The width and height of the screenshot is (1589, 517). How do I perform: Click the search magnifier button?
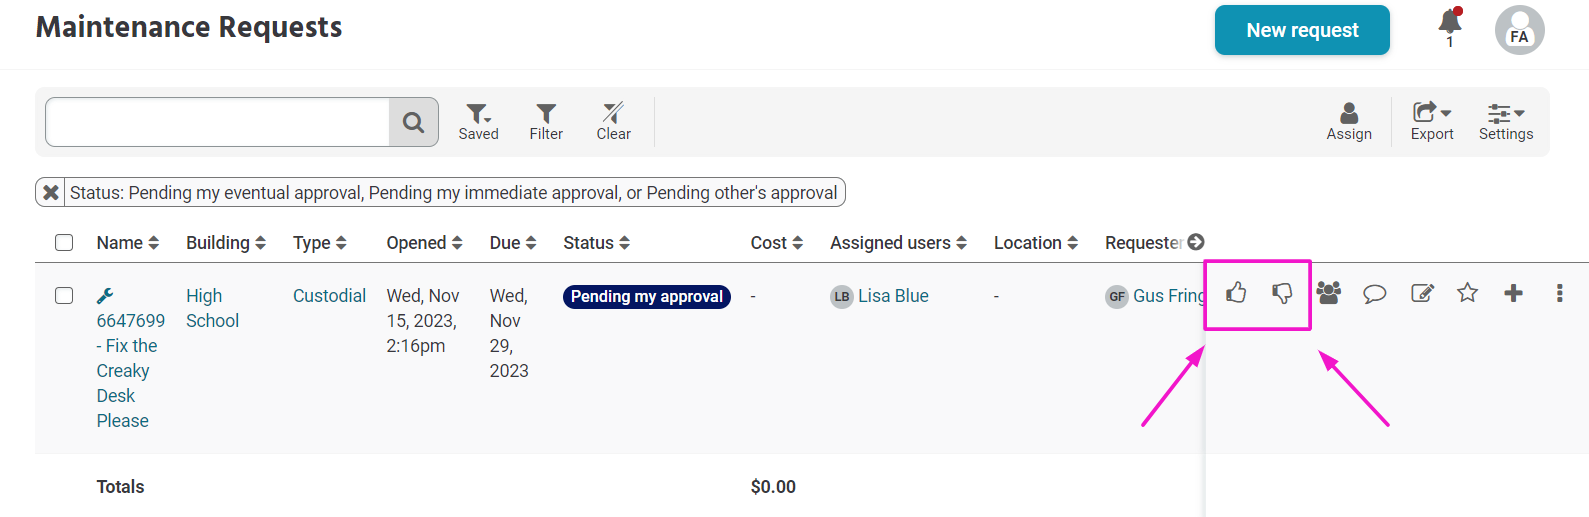pyautogui.click(x=413, y=122)
